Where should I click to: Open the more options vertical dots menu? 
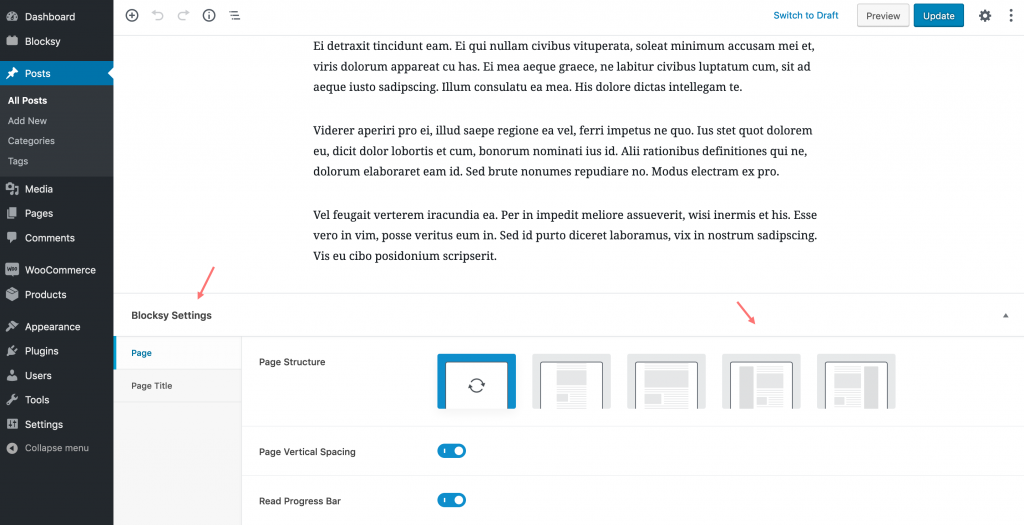(1011, 16)
